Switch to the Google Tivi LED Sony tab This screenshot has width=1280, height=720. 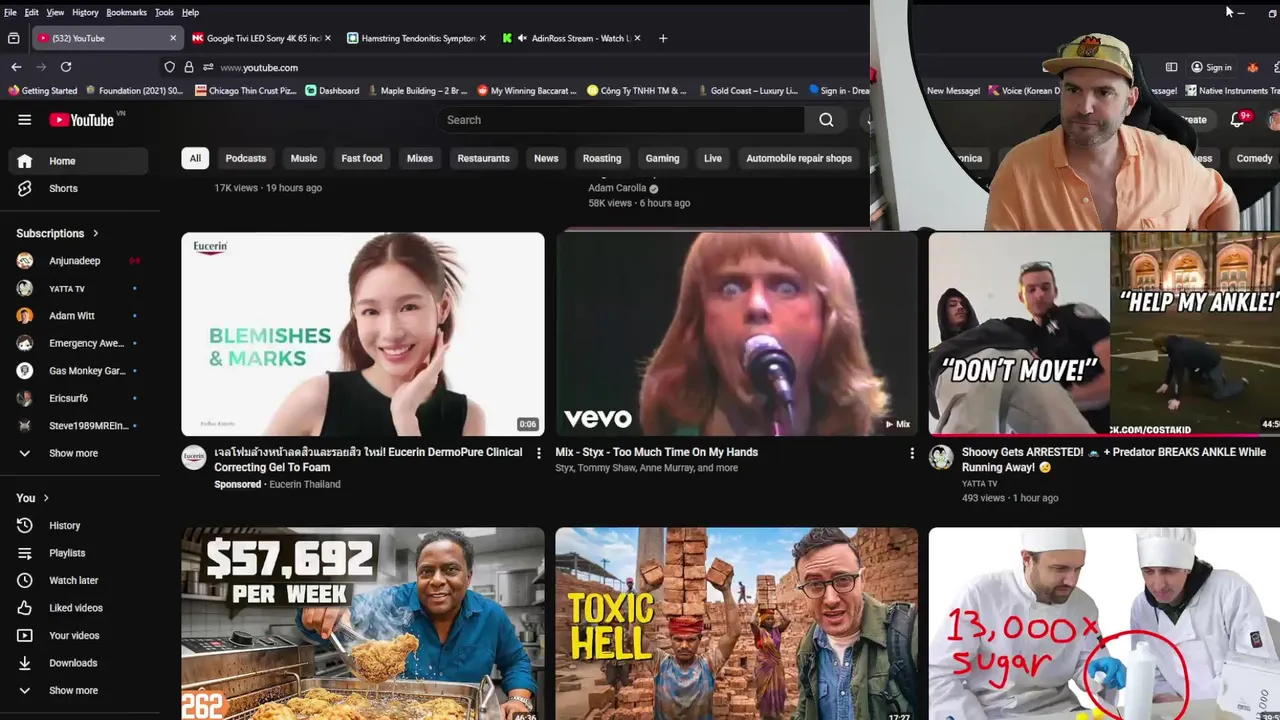click(260, 38)
